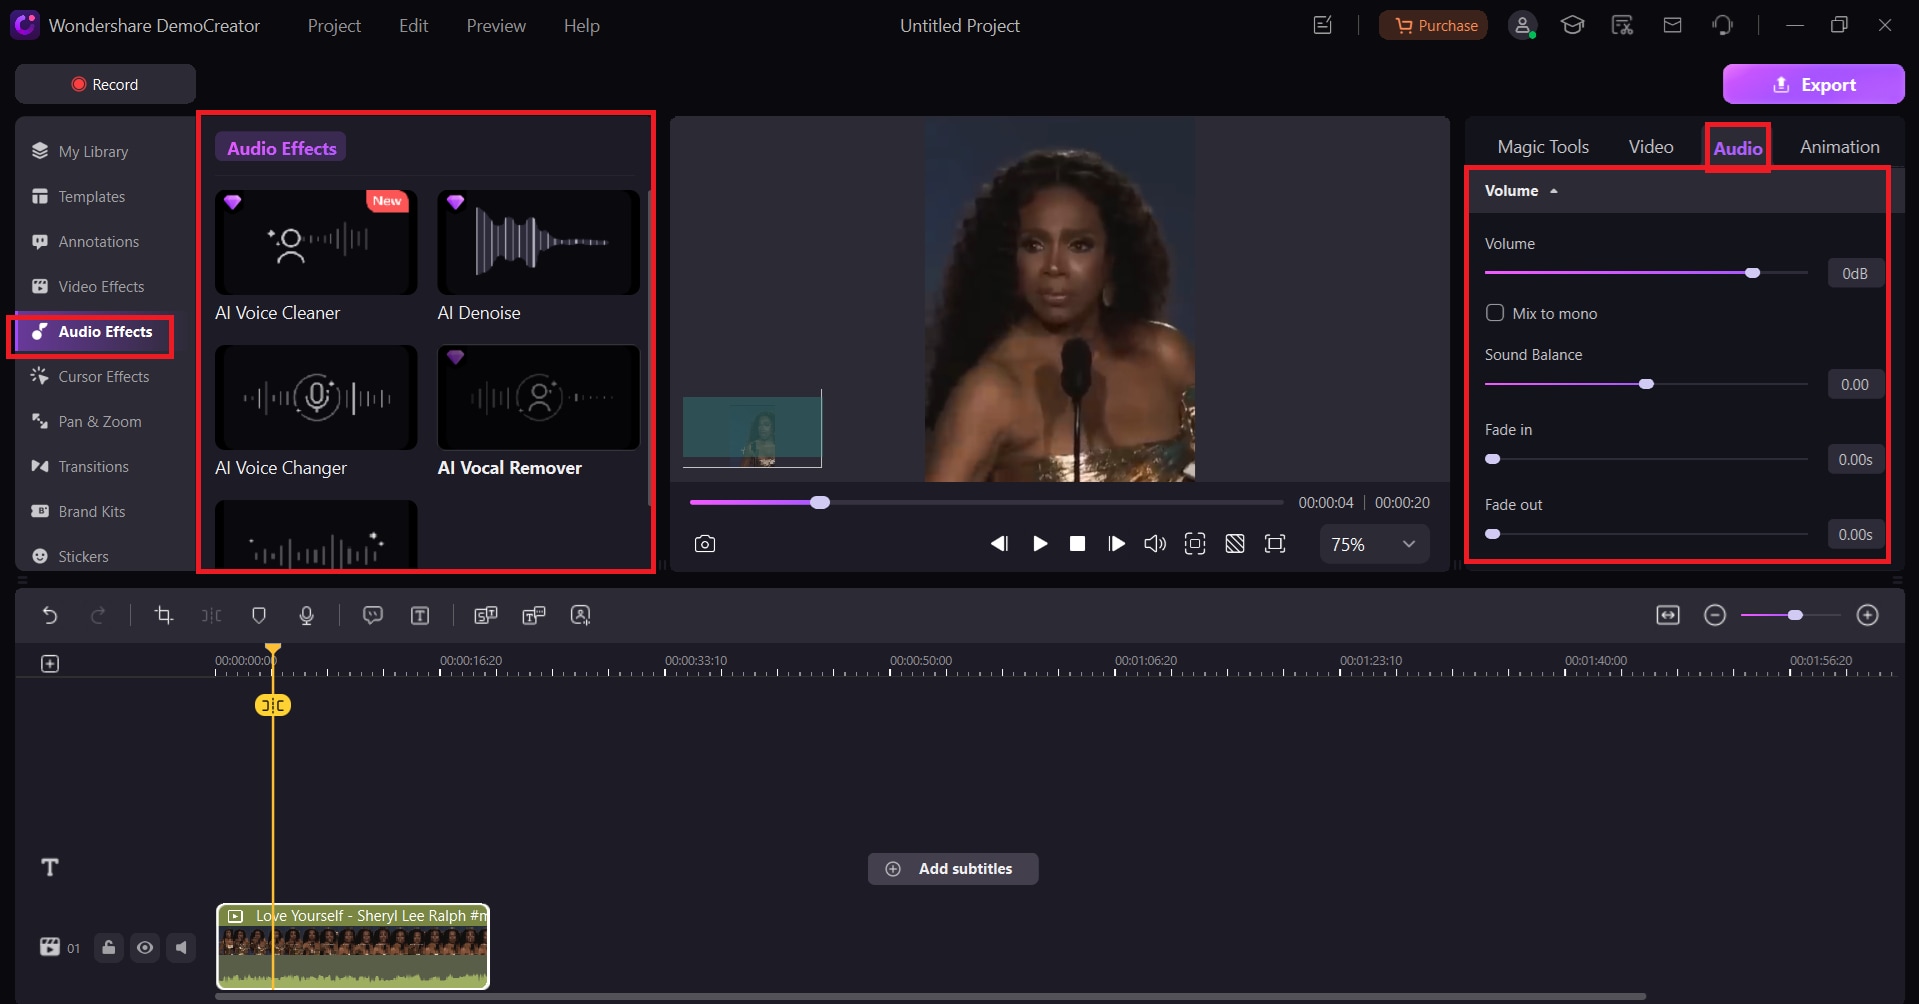Click the timeline text track T icon
Viewport: 1919px width, 1004px height.
(x=50, y=867)
